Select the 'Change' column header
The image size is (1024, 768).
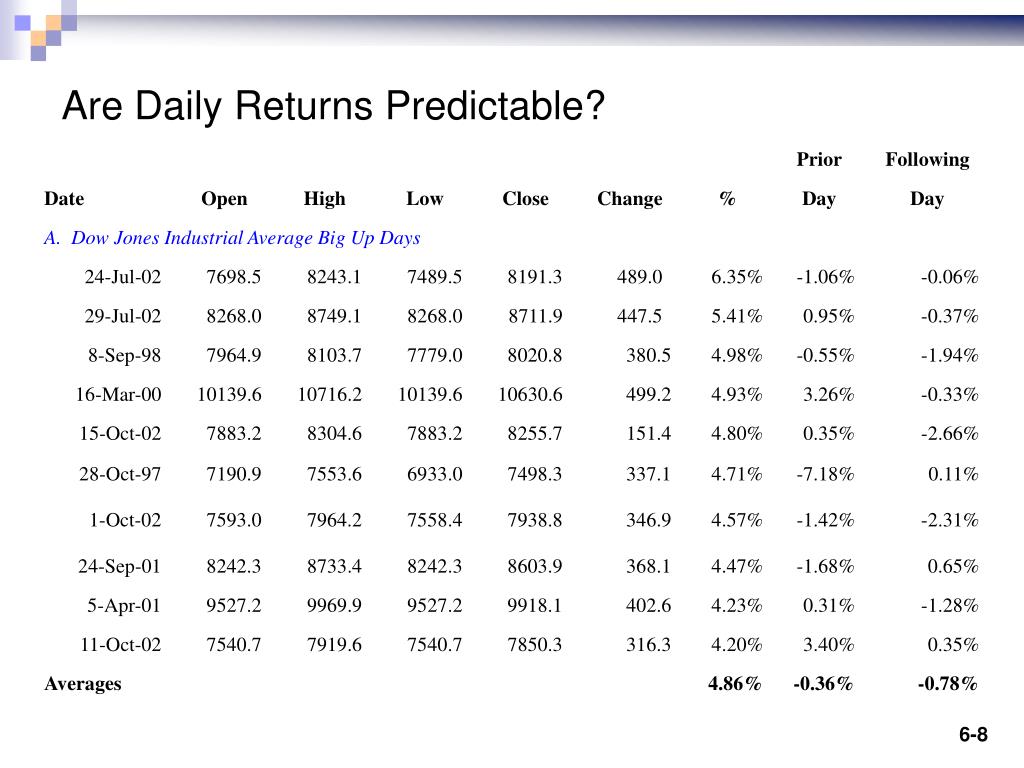[x=630, y=199]
